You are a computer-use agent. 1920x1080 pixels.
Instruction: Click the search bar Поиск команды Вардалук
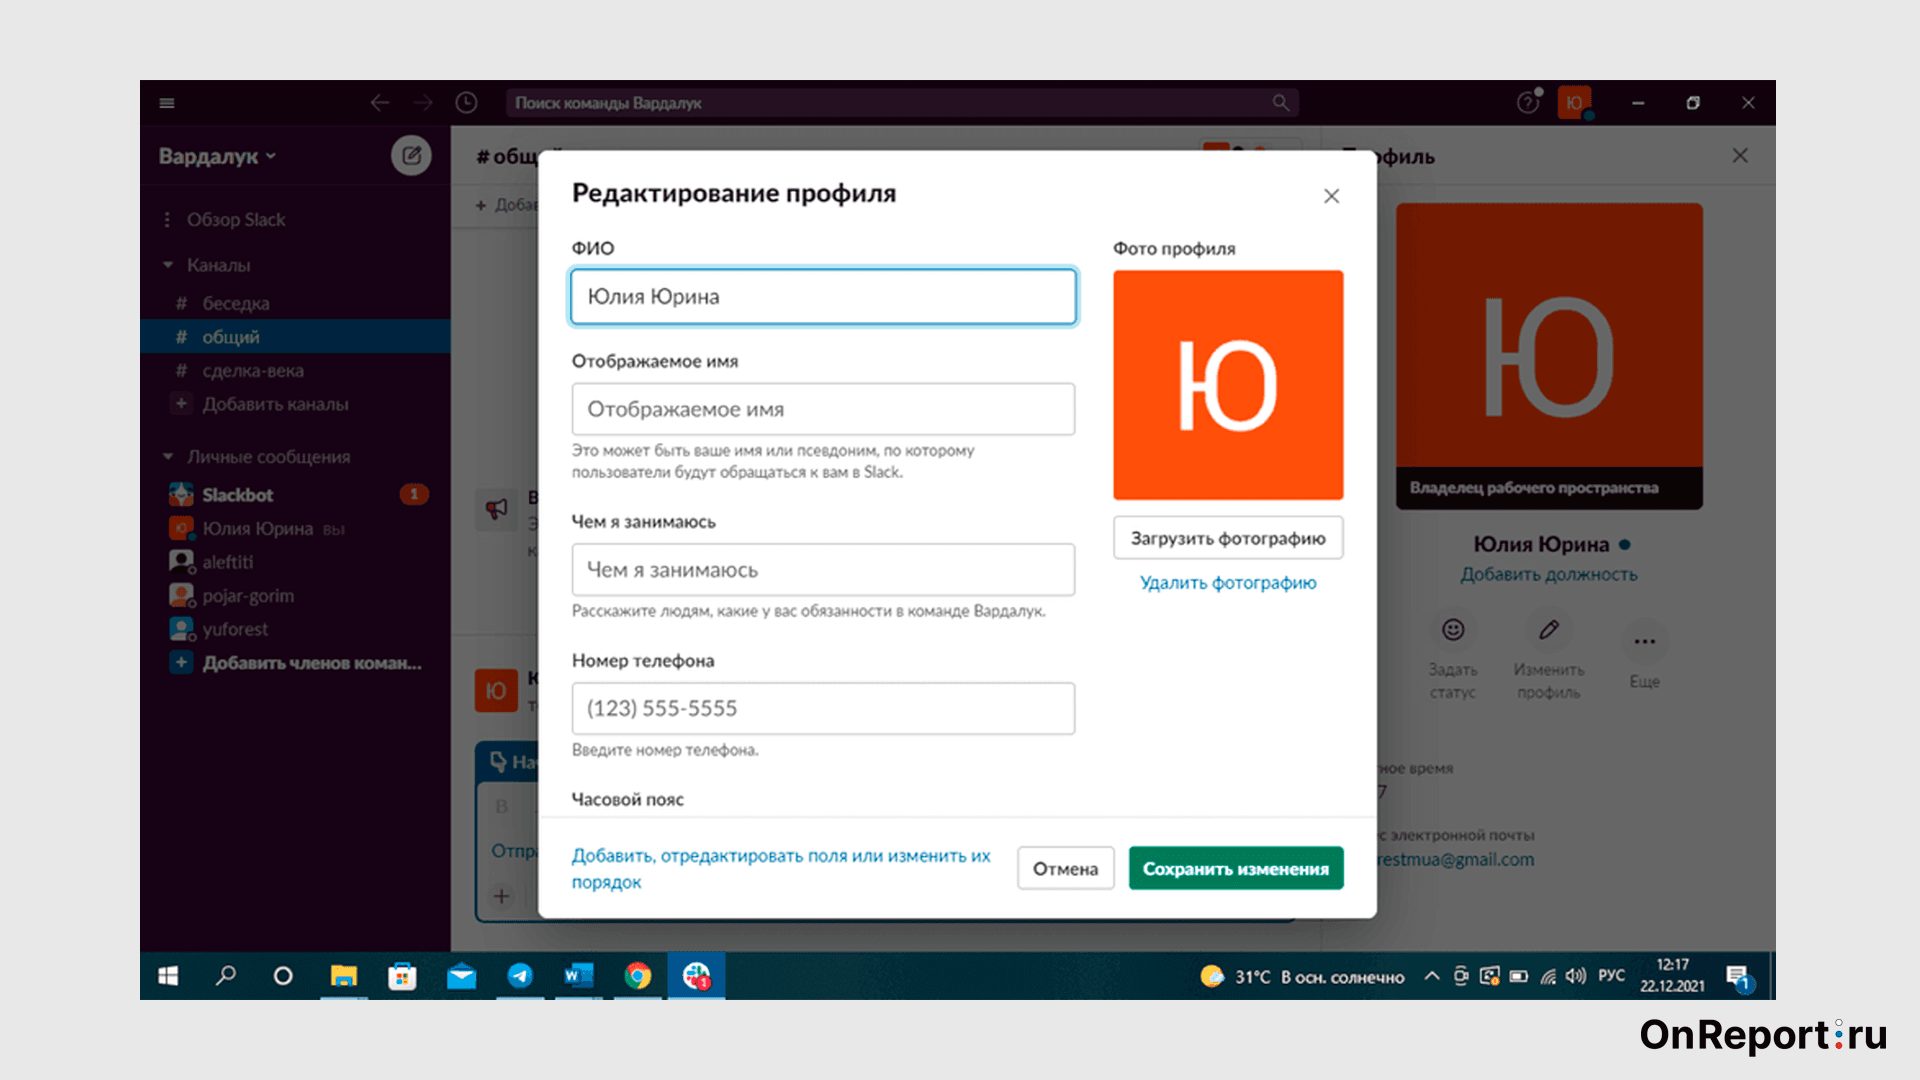coord(900,103)
